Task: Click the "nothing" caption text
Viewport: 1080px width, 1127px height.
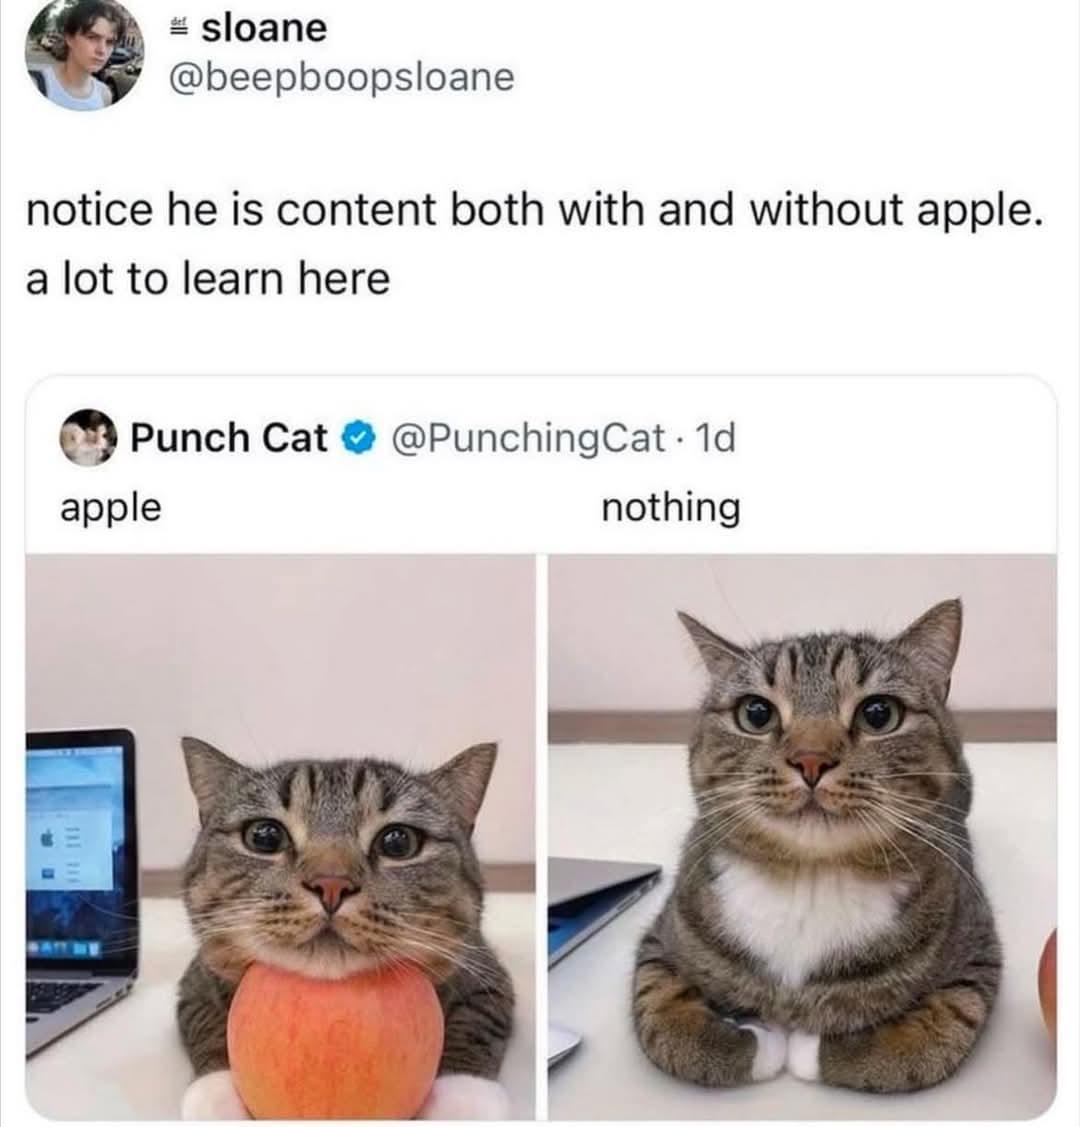Action: pyautogui.click(x=670, y=508)
